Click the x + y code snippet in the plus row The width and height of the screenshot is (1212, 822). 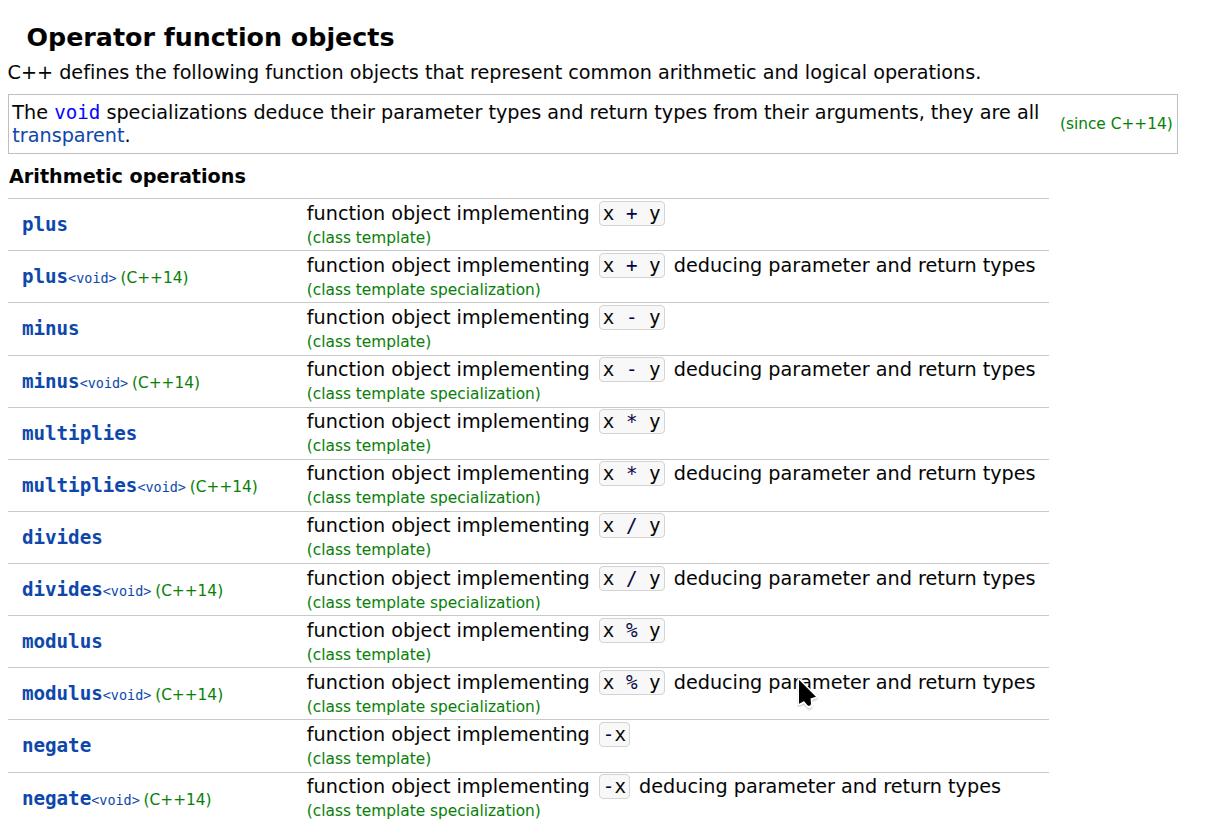[631, 214]
